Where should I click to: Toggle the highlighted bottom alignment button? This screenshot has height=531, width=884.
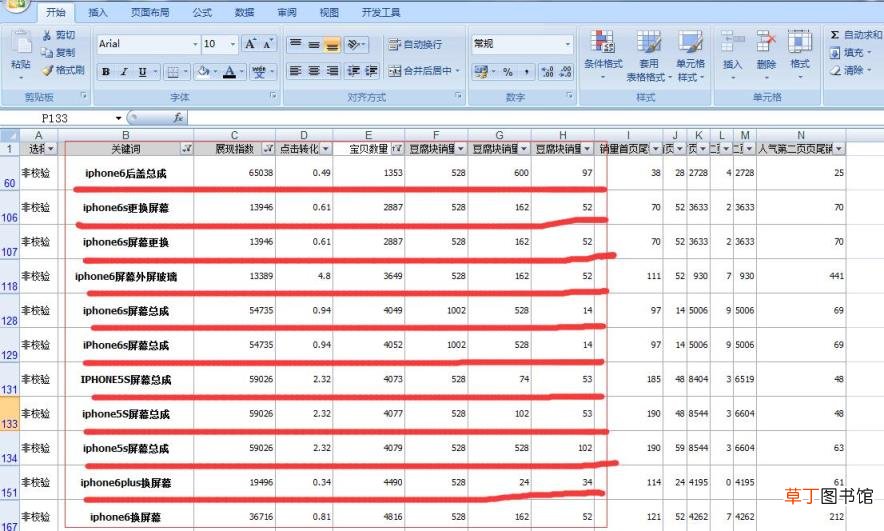[333, 44]
